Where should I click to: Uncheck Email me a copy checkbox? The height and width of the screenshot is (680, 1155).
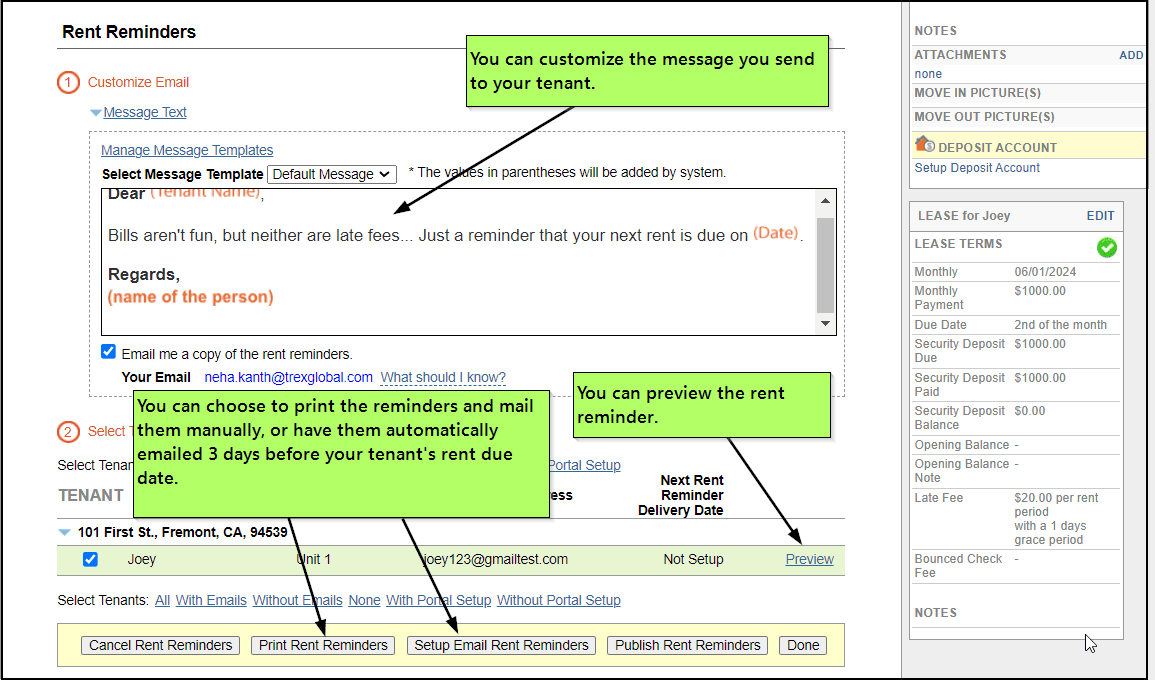108,352
